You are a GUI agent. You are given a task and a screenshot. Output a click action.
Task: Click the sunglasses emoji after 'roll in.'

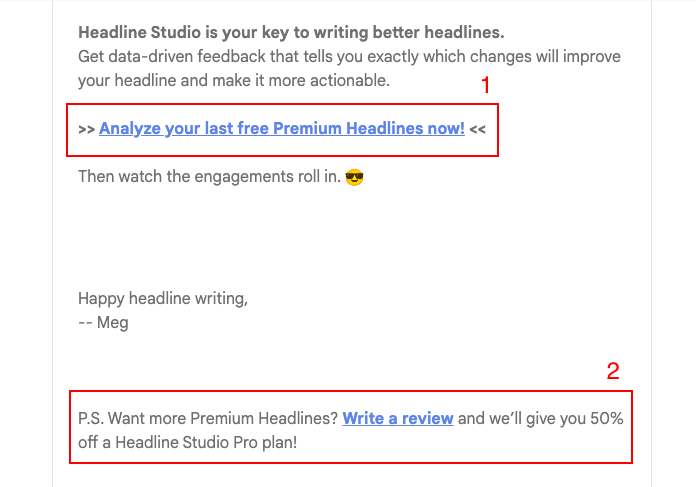[x=354, y=177]
